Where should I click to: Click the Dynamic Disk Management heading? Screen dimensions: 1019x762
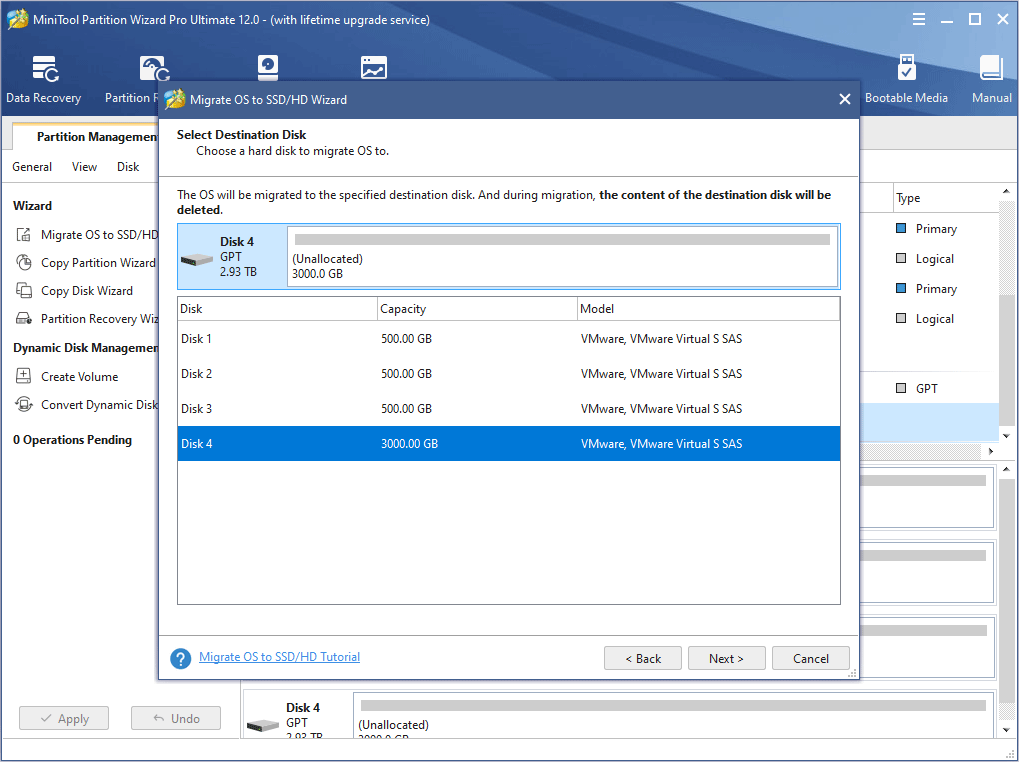[x=85, y=348]
